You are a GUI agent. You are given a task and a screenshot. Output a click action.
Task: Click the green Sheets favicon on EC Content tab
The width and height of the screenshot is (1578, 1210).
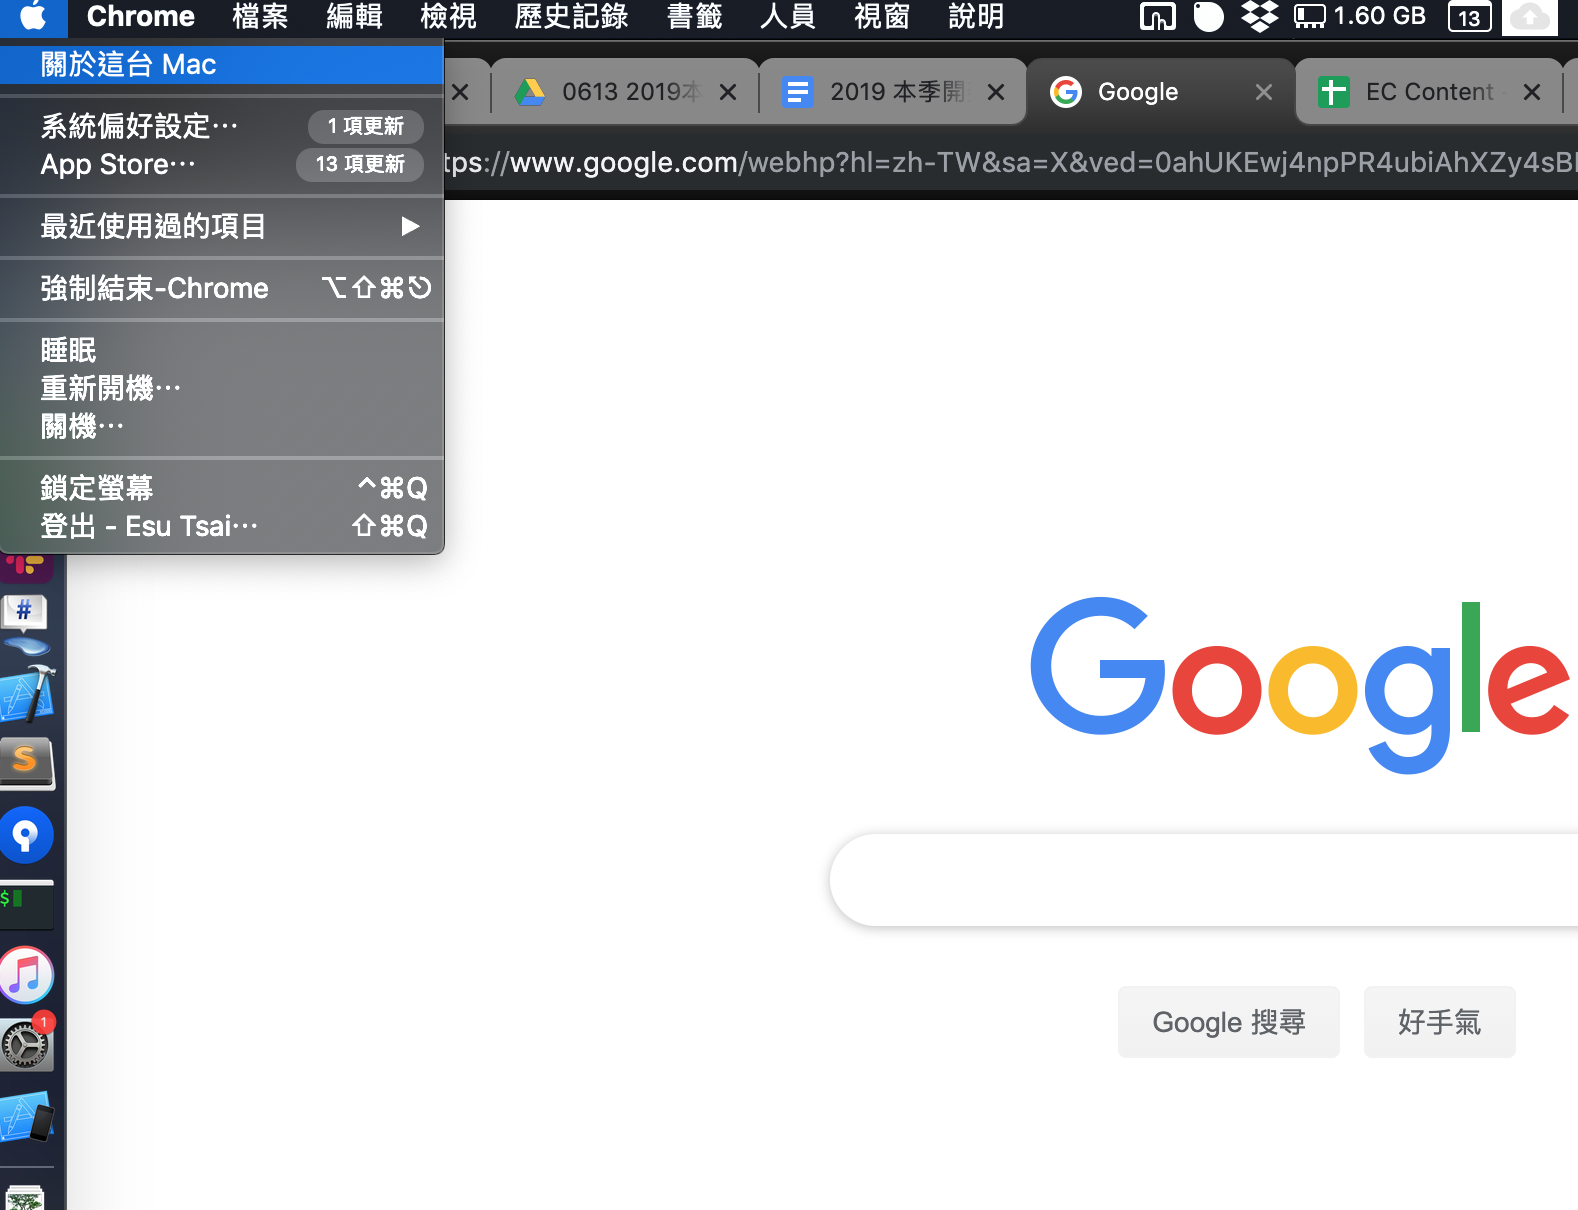click(x=1334, y=92)
